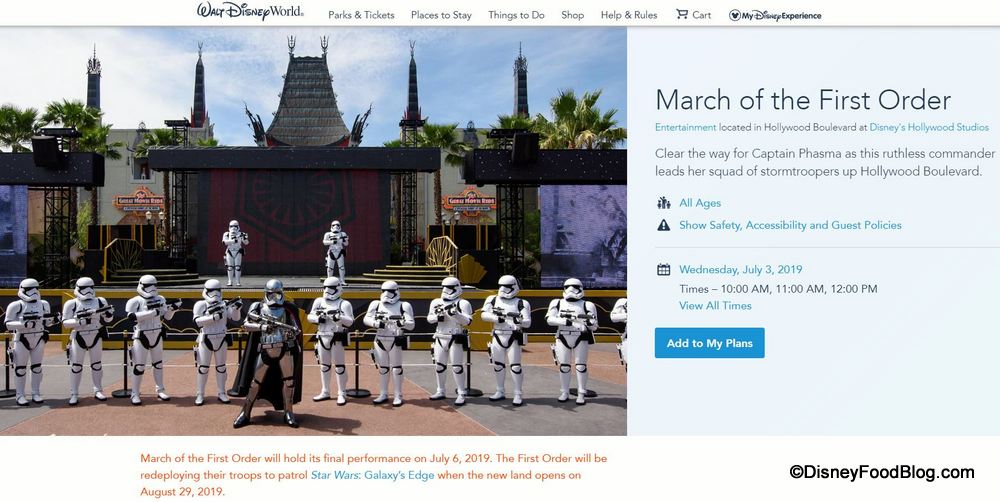
Task: Expand Show Safety, Accessibility and Guest Policies
Action: point(790,226)
